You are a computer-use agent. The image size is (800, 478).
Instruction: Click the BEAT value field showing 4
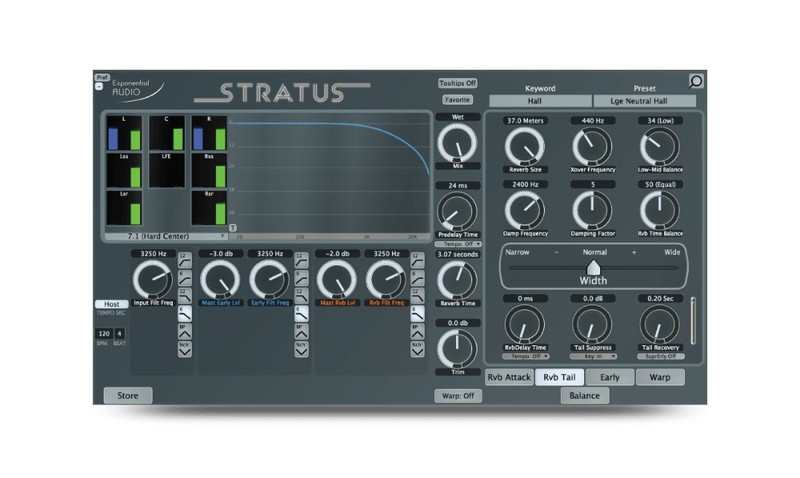pos(119,334)
